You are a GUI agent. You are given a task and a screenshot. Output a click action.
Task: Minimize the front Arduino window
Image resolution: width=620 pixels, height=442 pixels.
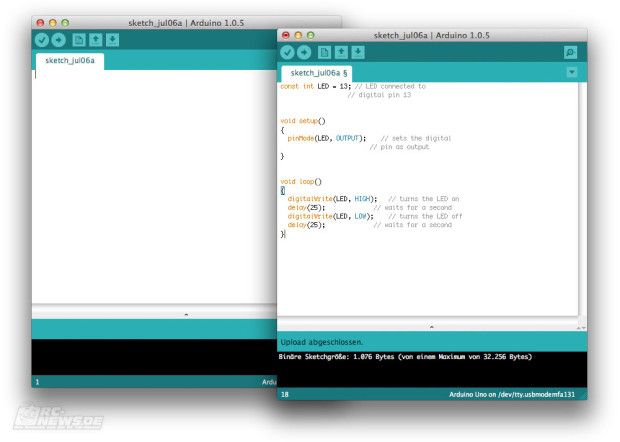pyautogui.click(x=298, y=35)
